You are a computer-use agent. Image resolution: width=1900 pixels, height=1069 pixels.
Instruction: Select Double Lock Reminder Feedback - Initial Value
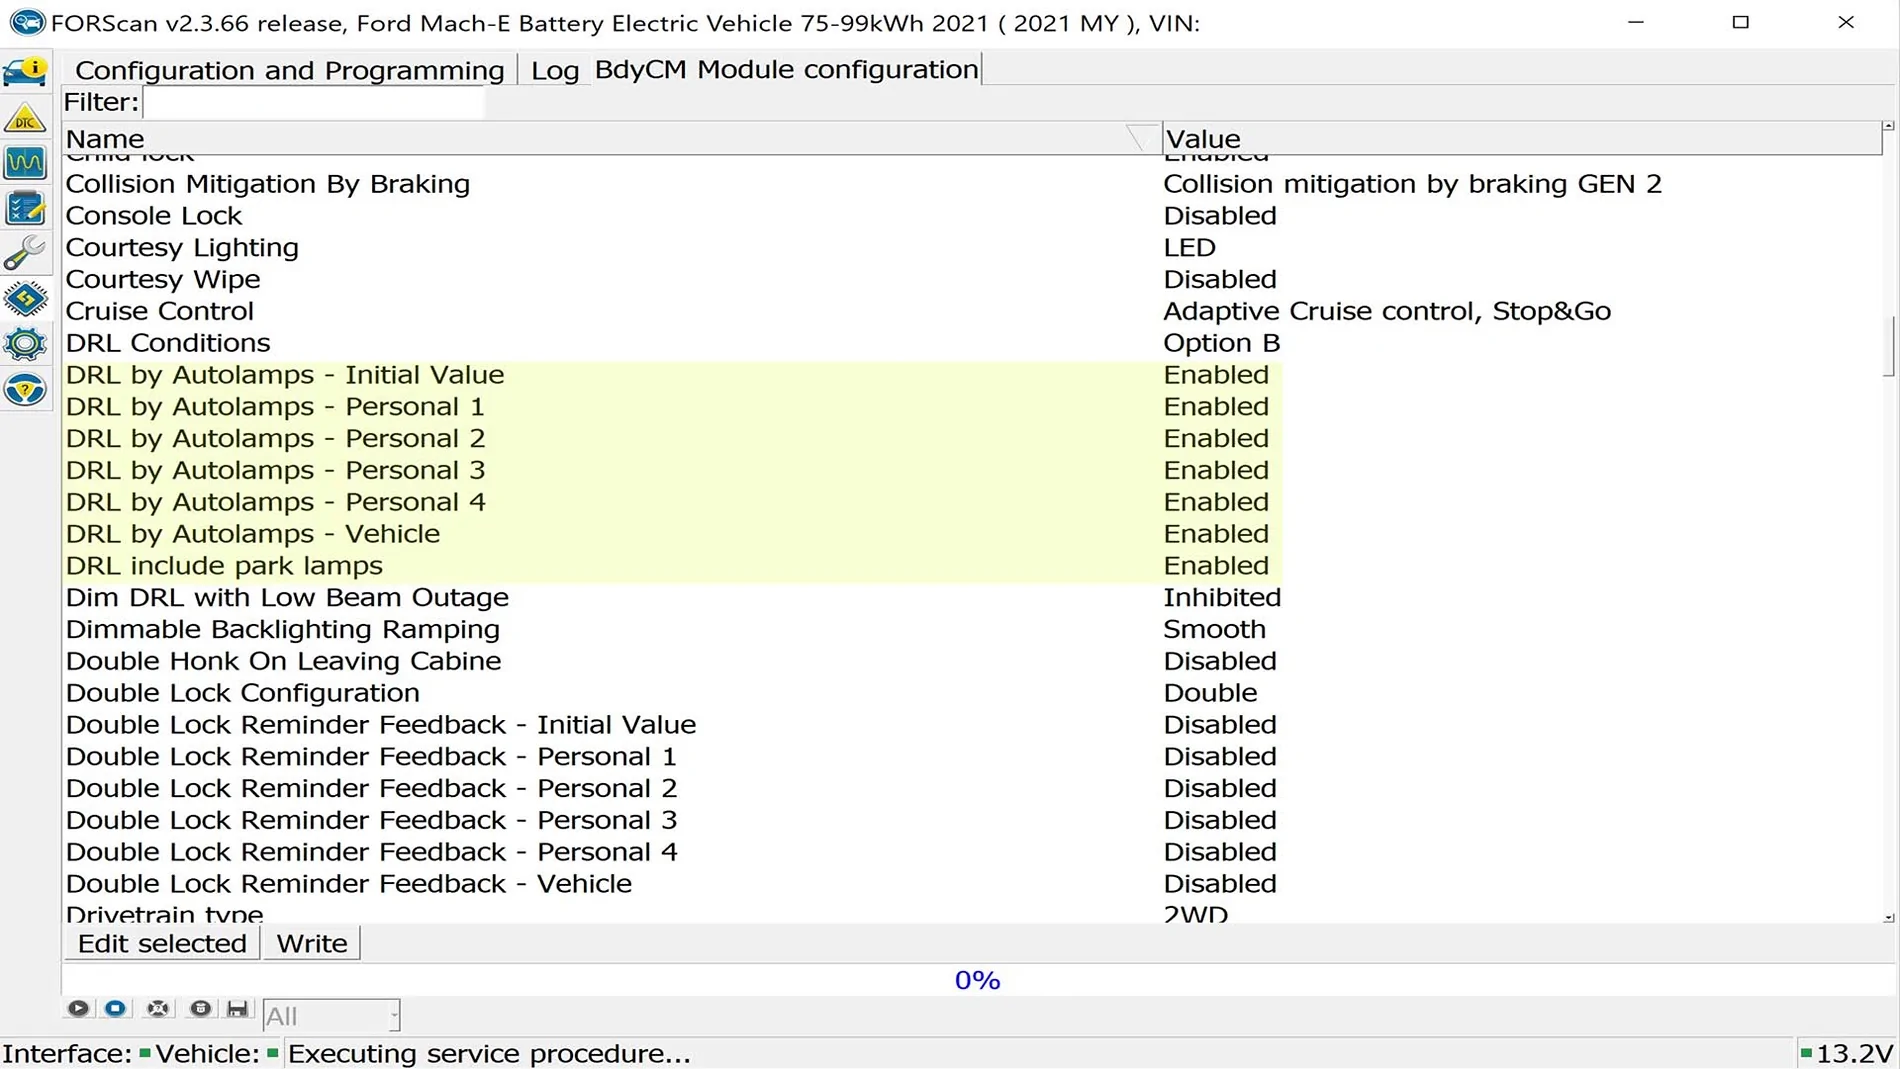[x=972, y=725]
